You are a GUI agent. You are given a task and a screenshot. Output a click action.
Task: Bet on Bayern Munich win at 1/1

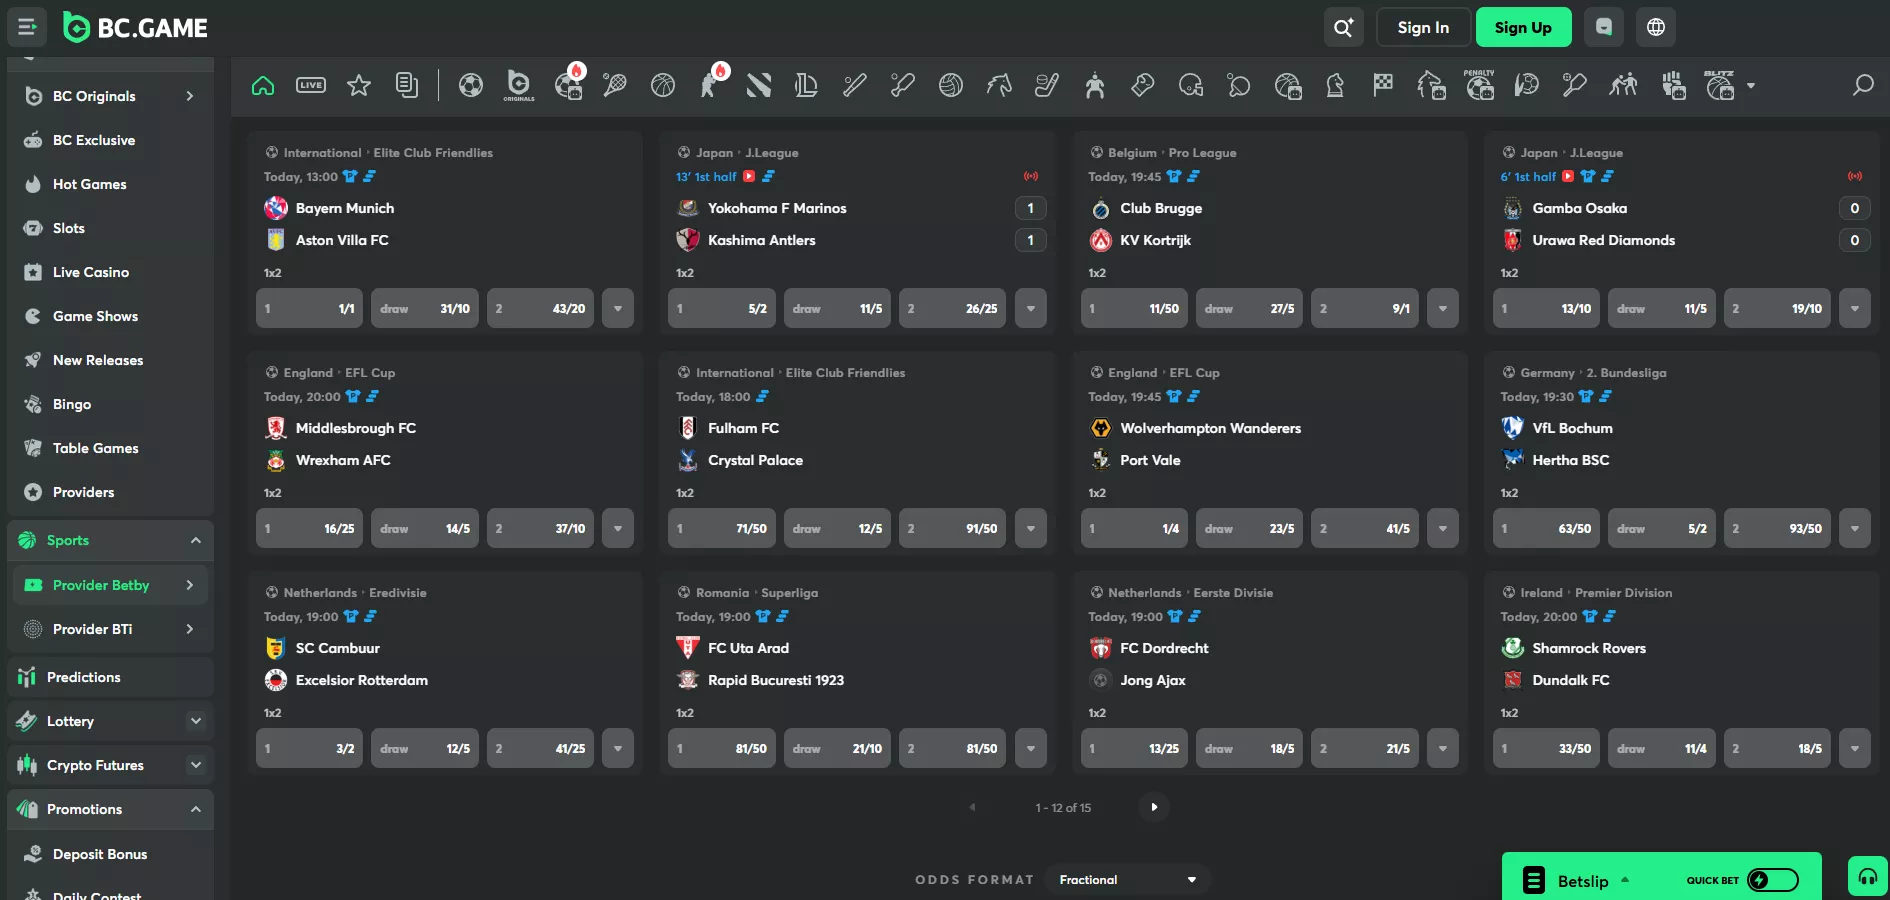pos(309,309)
